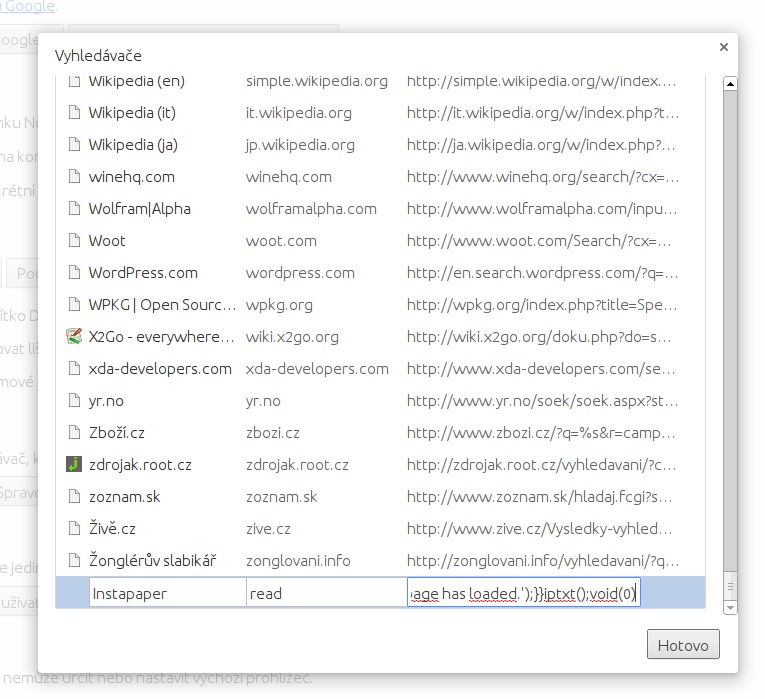Click the page icon beside Wikipedia (it)
765x699 pixels.
pyautogui.click(x=74, y=113)
